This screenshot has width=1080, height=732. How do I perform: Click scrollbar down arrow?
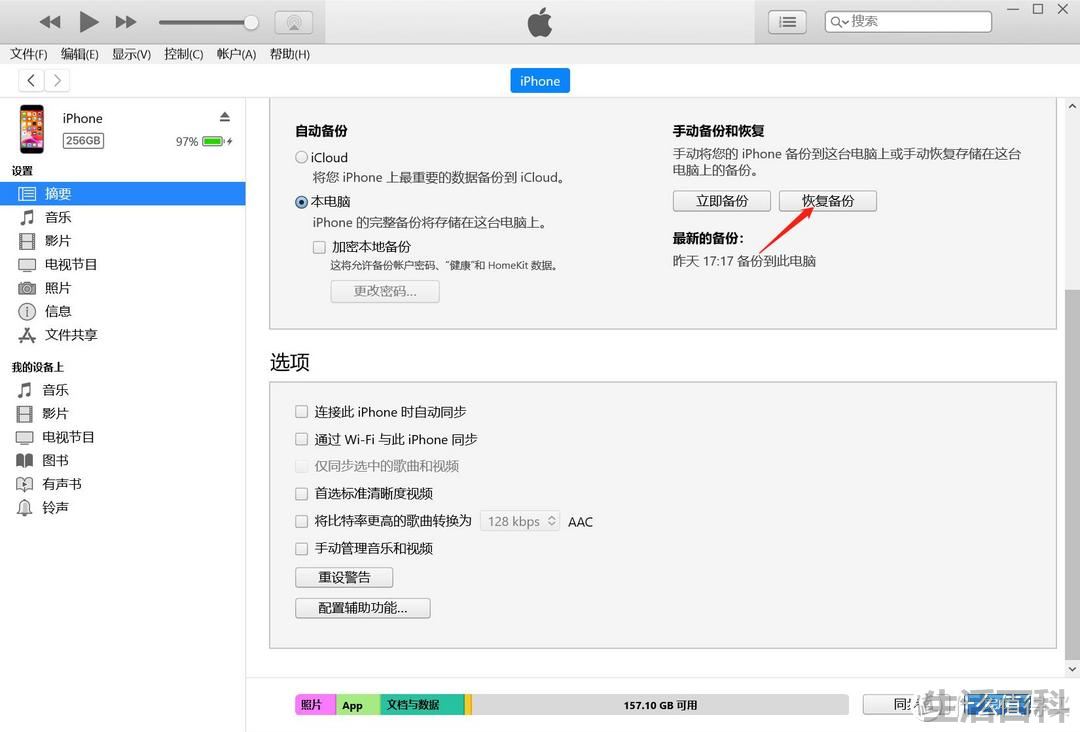coord(1072,669)
